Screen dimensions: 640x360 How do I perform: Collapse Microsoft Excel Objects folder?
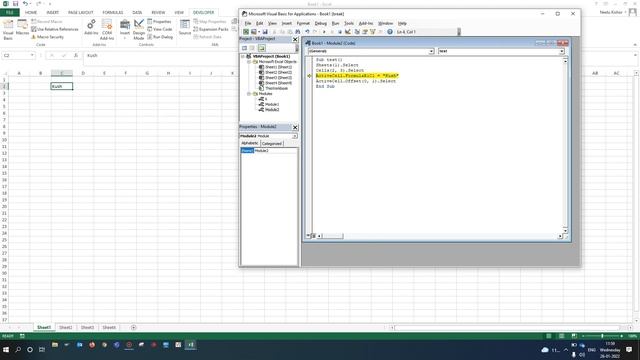click(249, 62)
